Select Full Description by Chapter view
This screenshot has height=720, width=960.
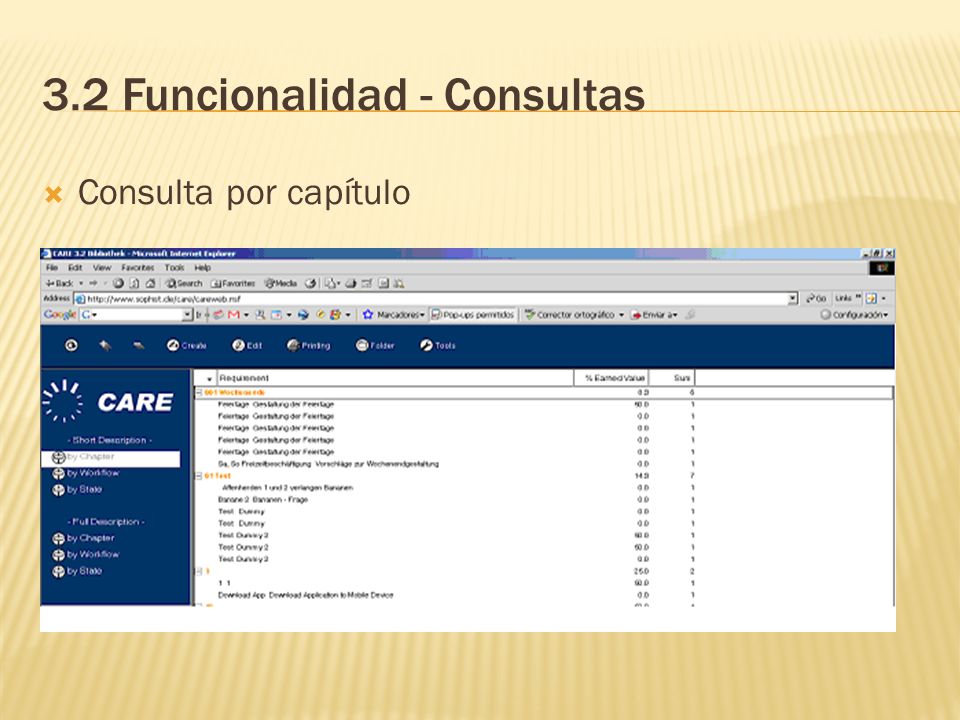[x=83, y=538]
